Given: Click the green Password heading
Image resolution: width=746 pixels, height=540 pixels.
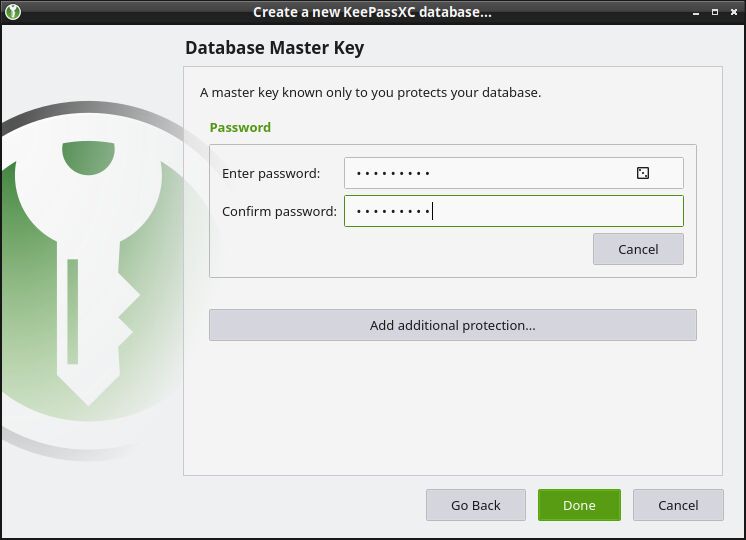Looking at the screenshot, I should pyautogui.click(x=240, y=128).
